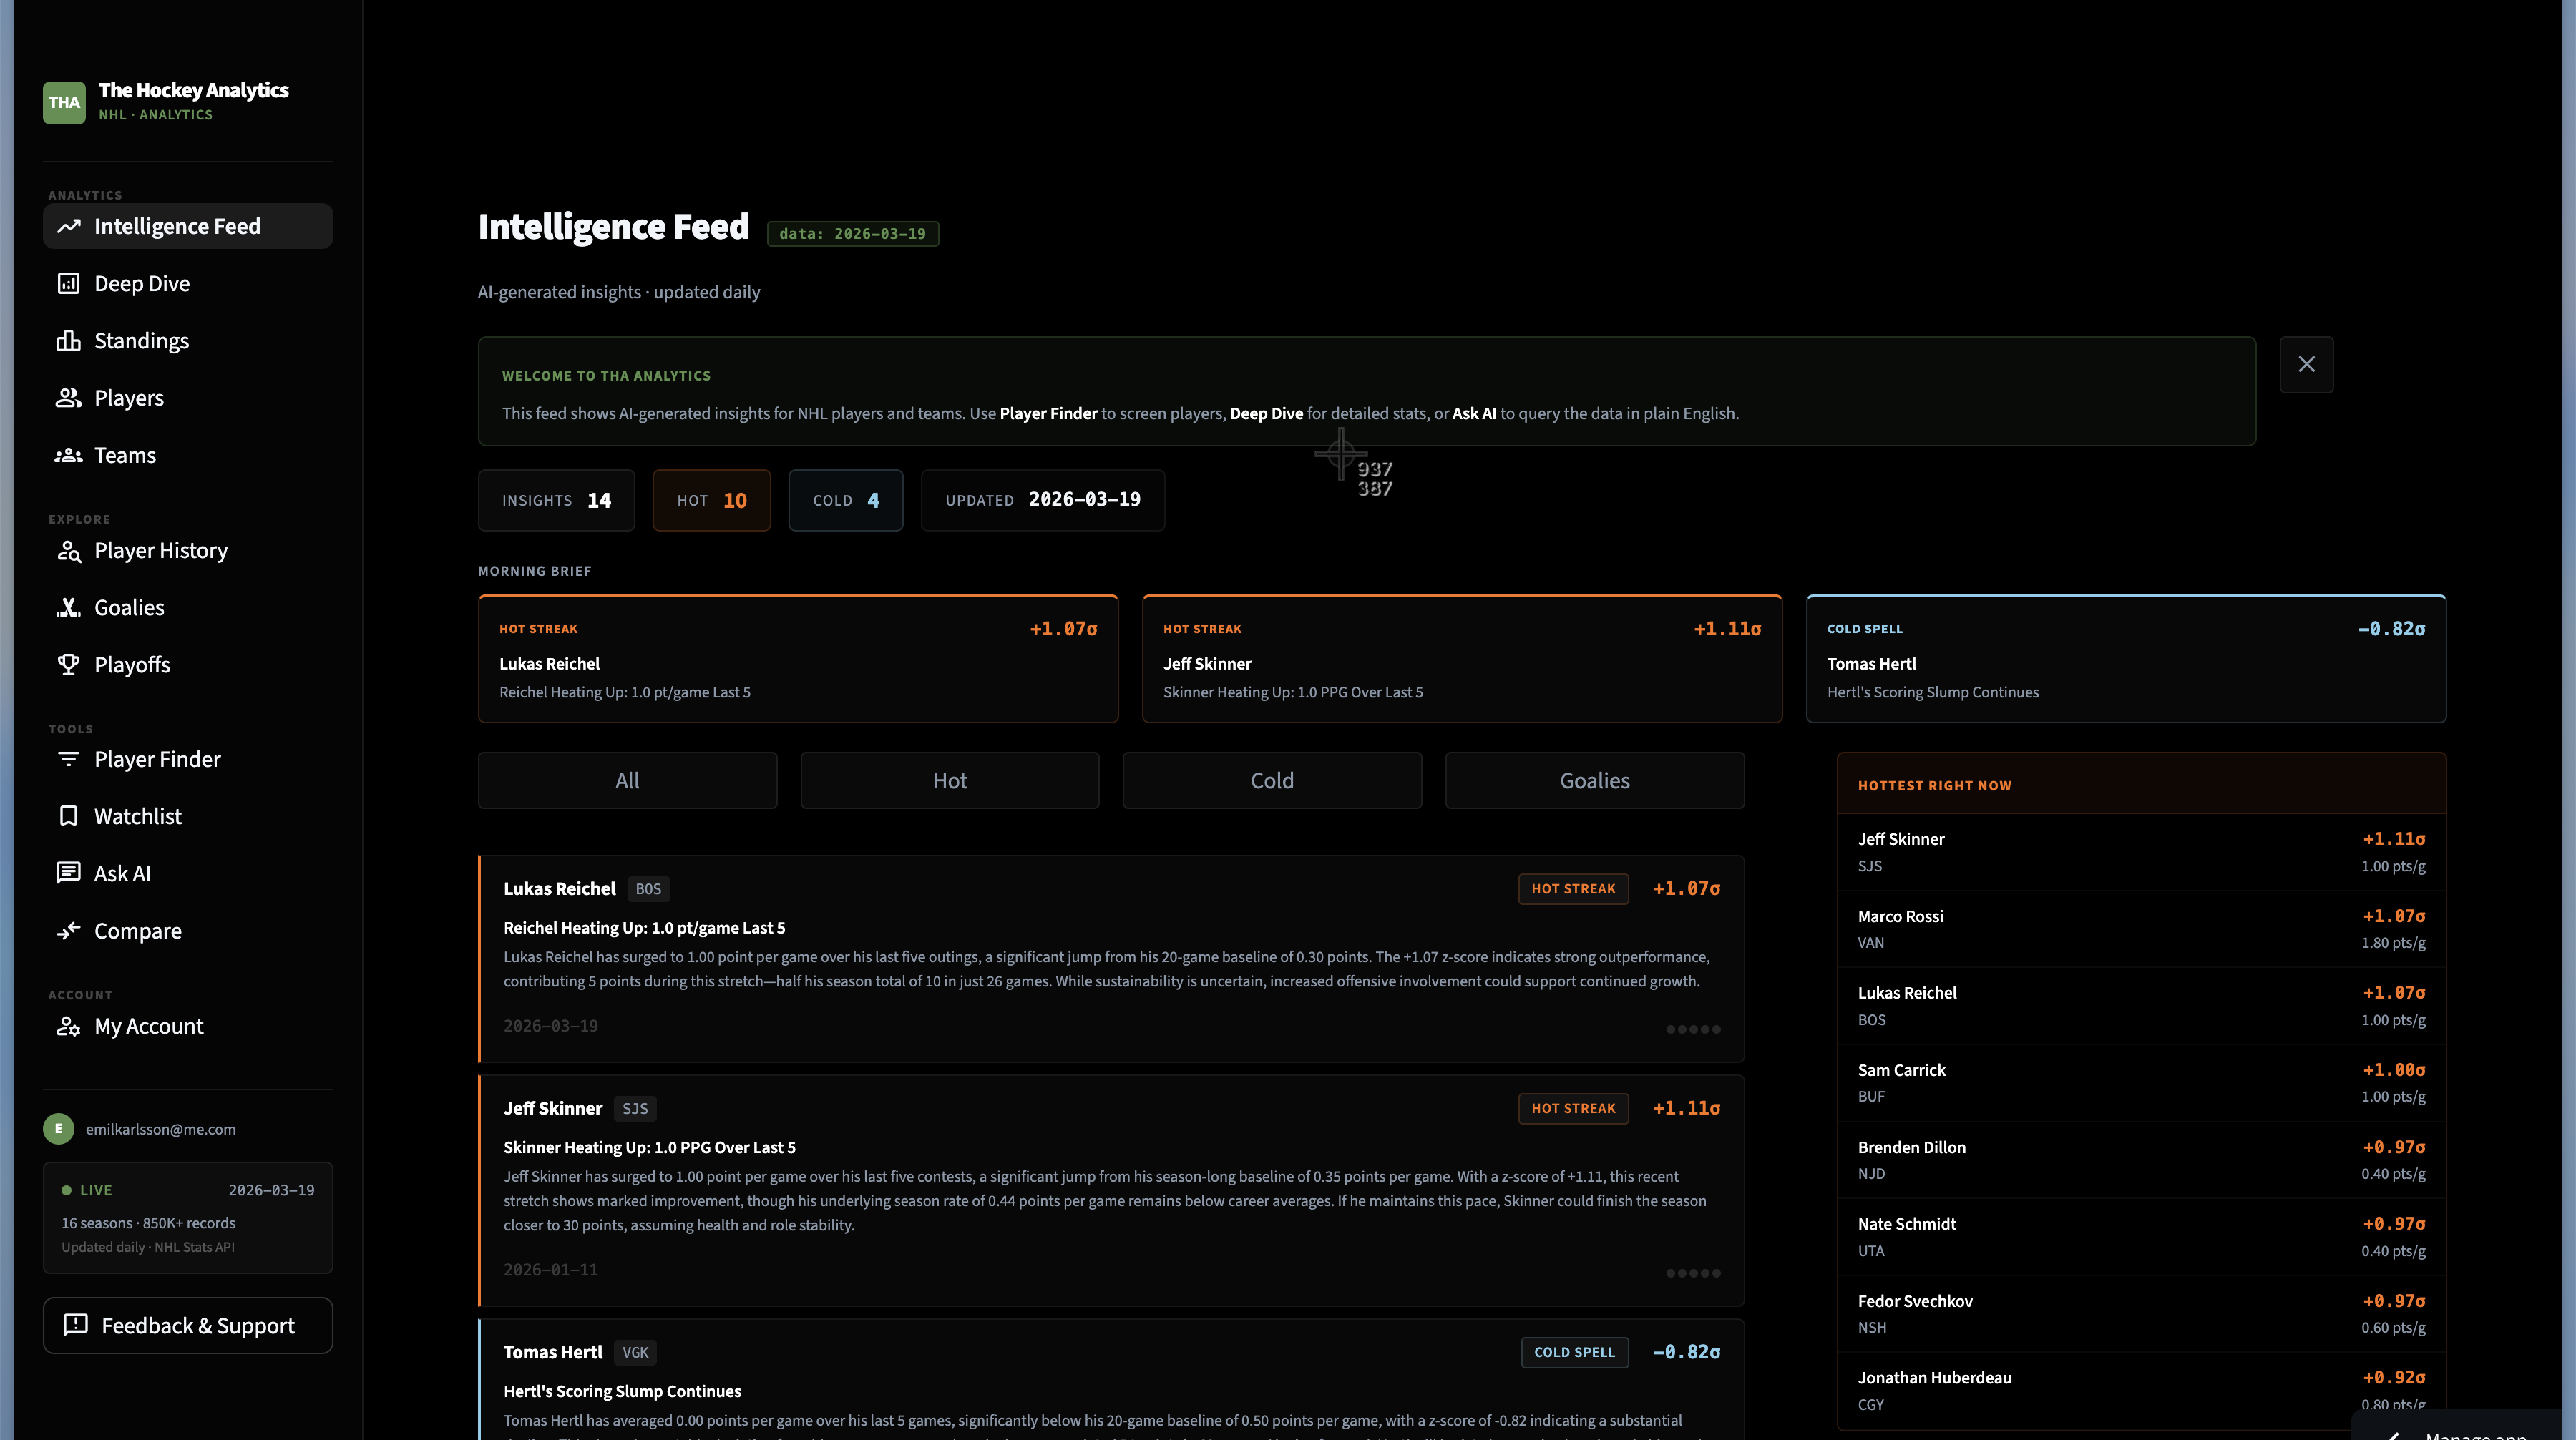Open Players with the people icon

(68, 397)
